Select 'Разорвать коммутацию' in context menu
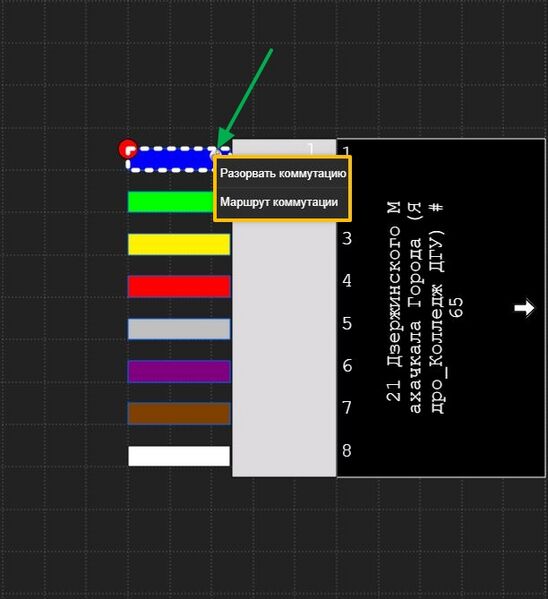548x599 pixels. pyautogui.click(x=282, y=173)
